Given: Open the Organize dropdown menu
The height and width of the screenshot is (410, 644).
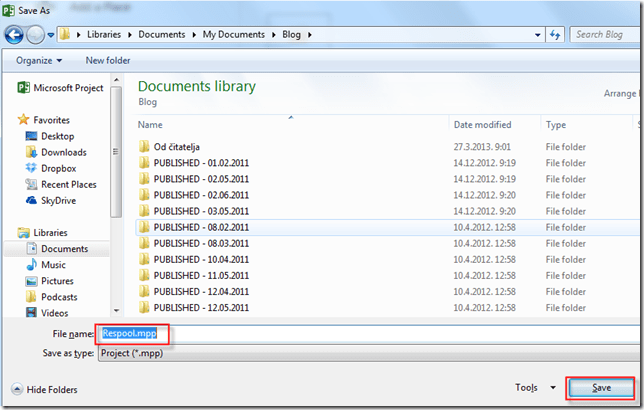Looking at the screenshot, I should pos(39,60).
